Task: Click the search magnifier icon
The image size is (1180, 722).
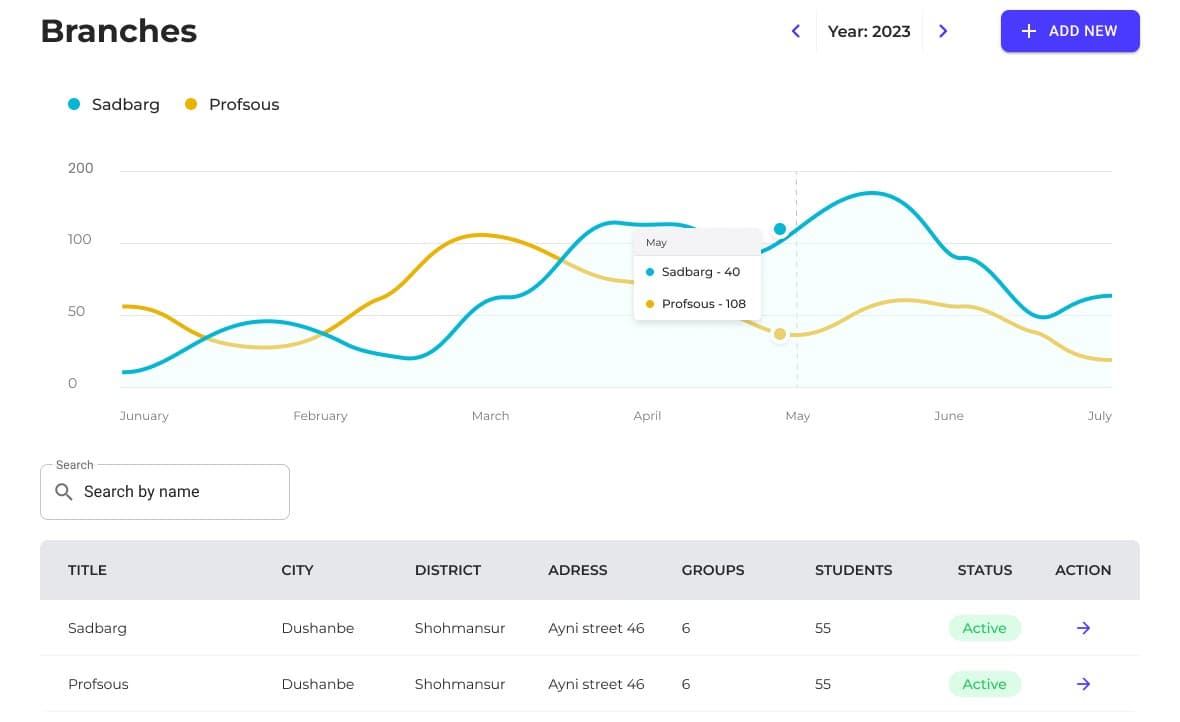Action: (x=64, y=492)
